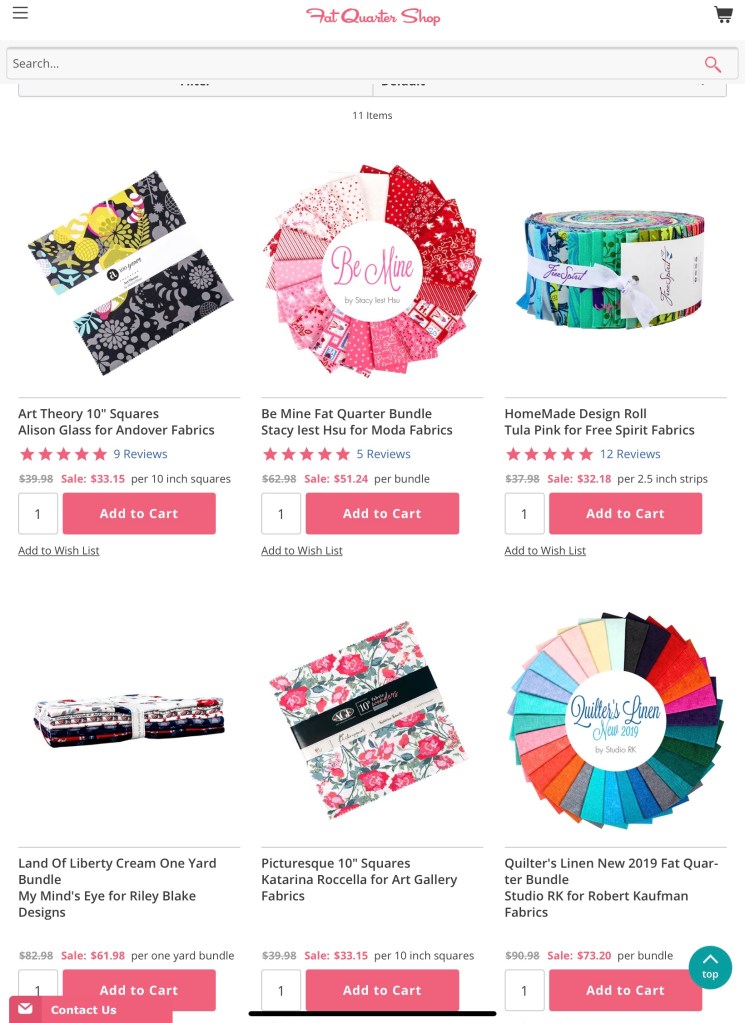Click the quantity box for HomeMade Design Roll
The image size is (745, 1023).
(x=525, y=513)
